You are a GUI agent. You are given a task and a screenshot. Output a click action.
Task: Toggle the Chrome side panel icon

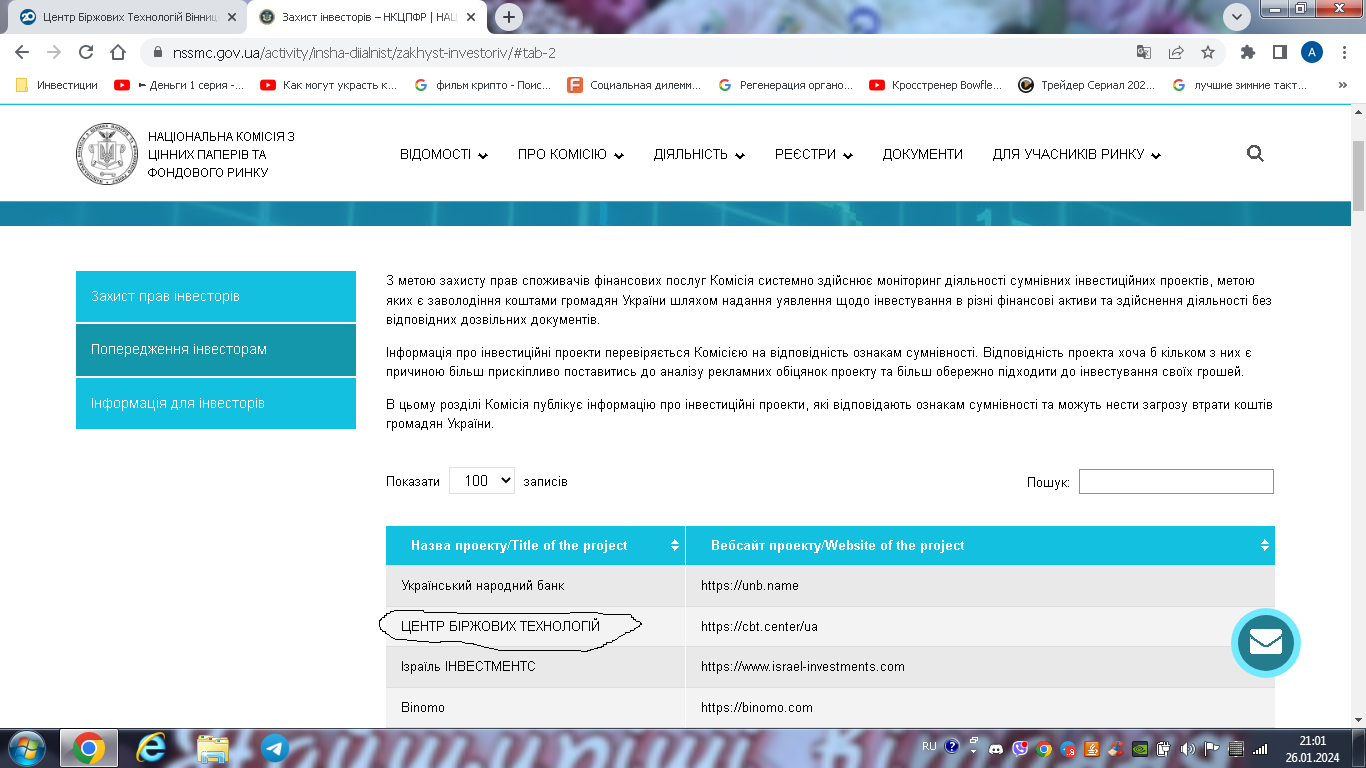(1279, 52)
